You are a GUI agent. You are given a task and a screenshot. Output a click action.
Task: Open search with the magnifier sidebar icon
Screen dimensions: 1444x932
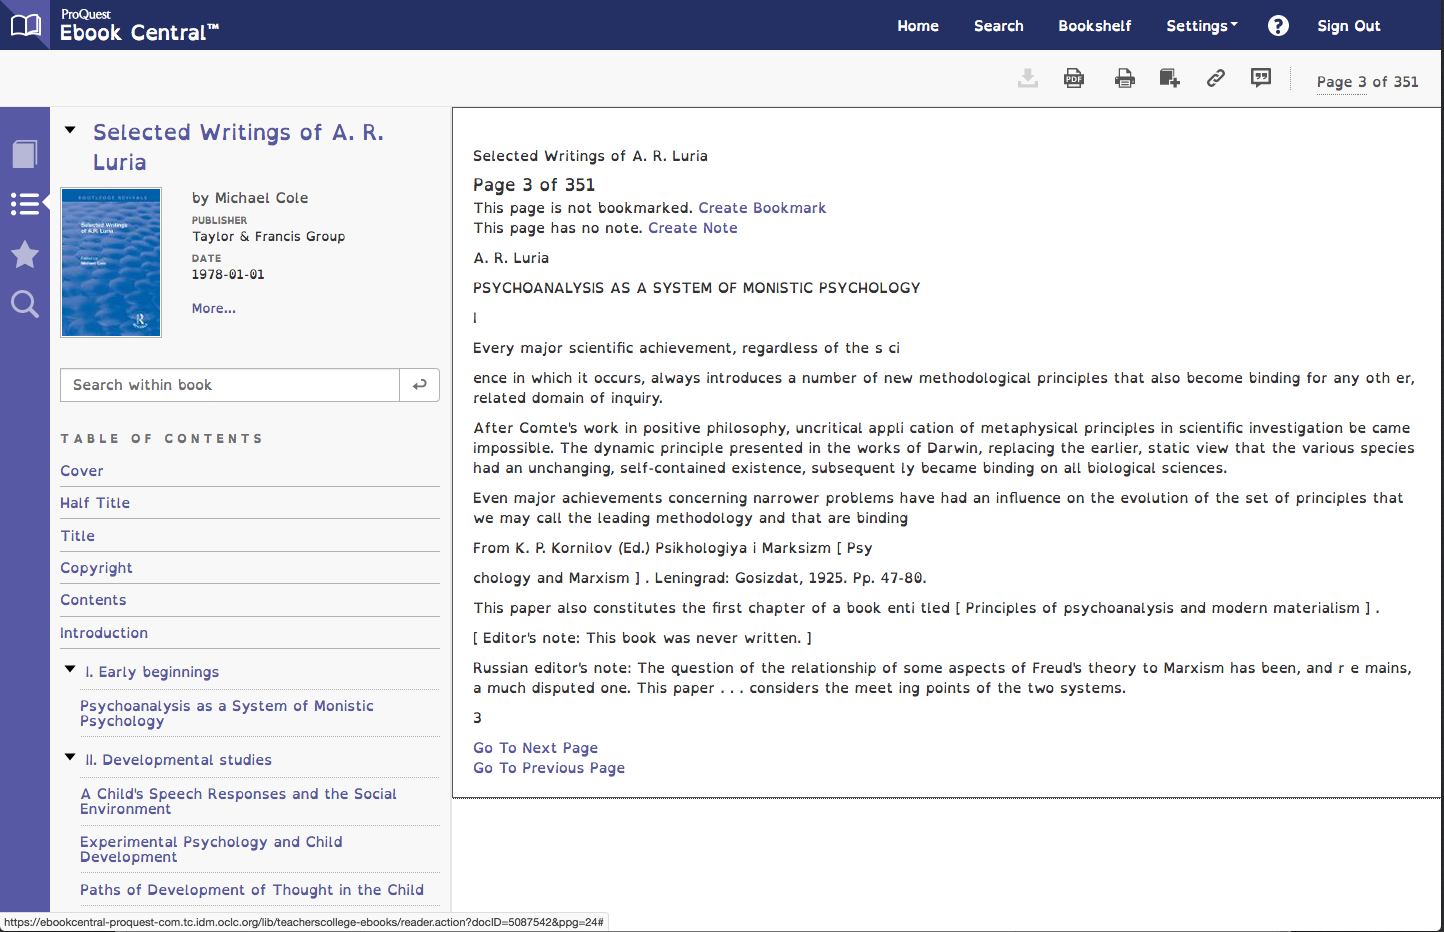click(24, 304)
